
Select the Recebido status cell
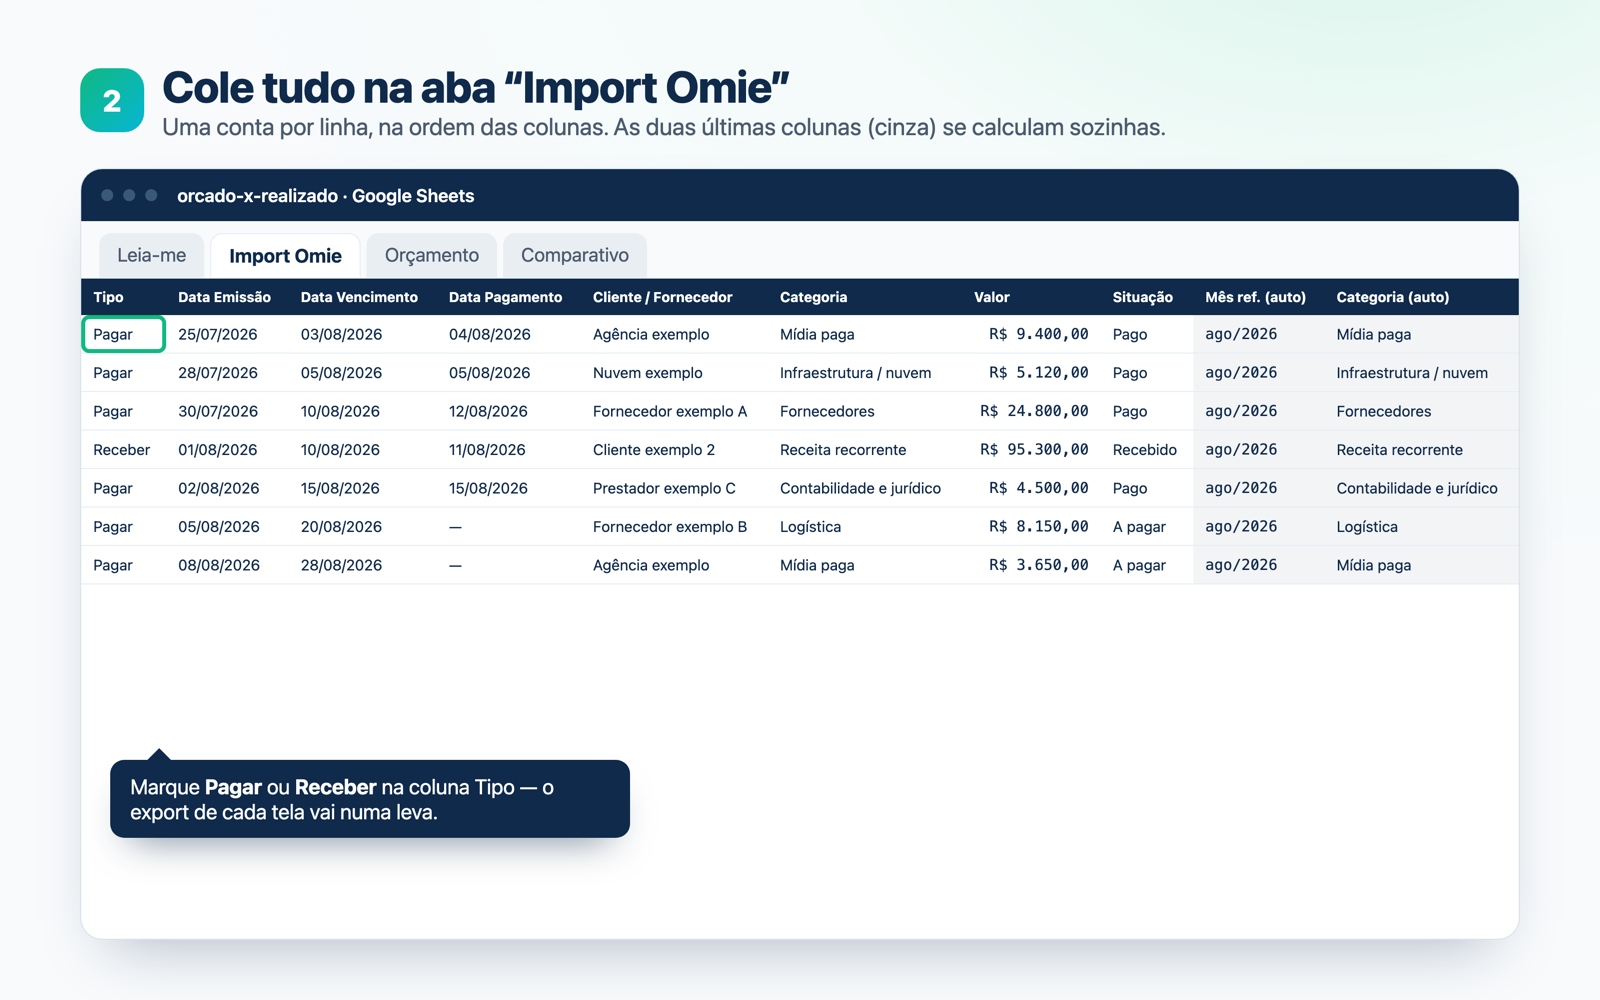tap(1144, 450)
